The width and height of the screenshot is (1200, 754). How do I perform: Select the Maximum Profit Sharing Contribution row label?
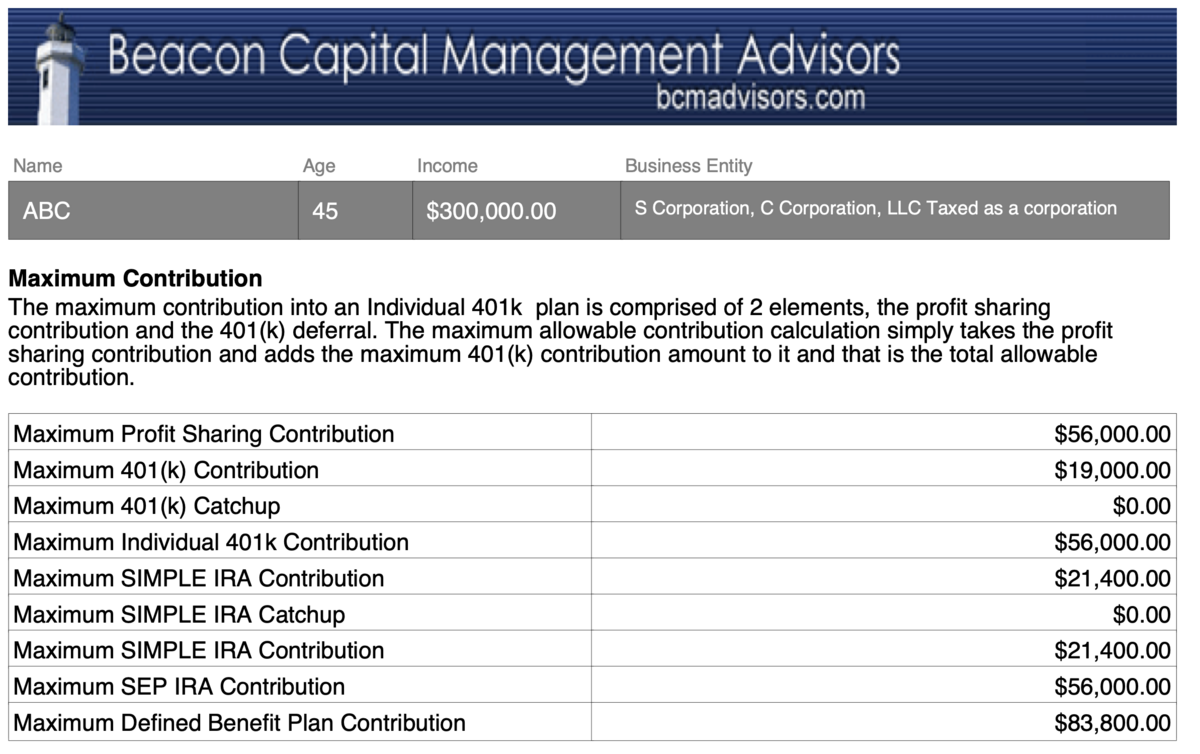tap(204, 434)
